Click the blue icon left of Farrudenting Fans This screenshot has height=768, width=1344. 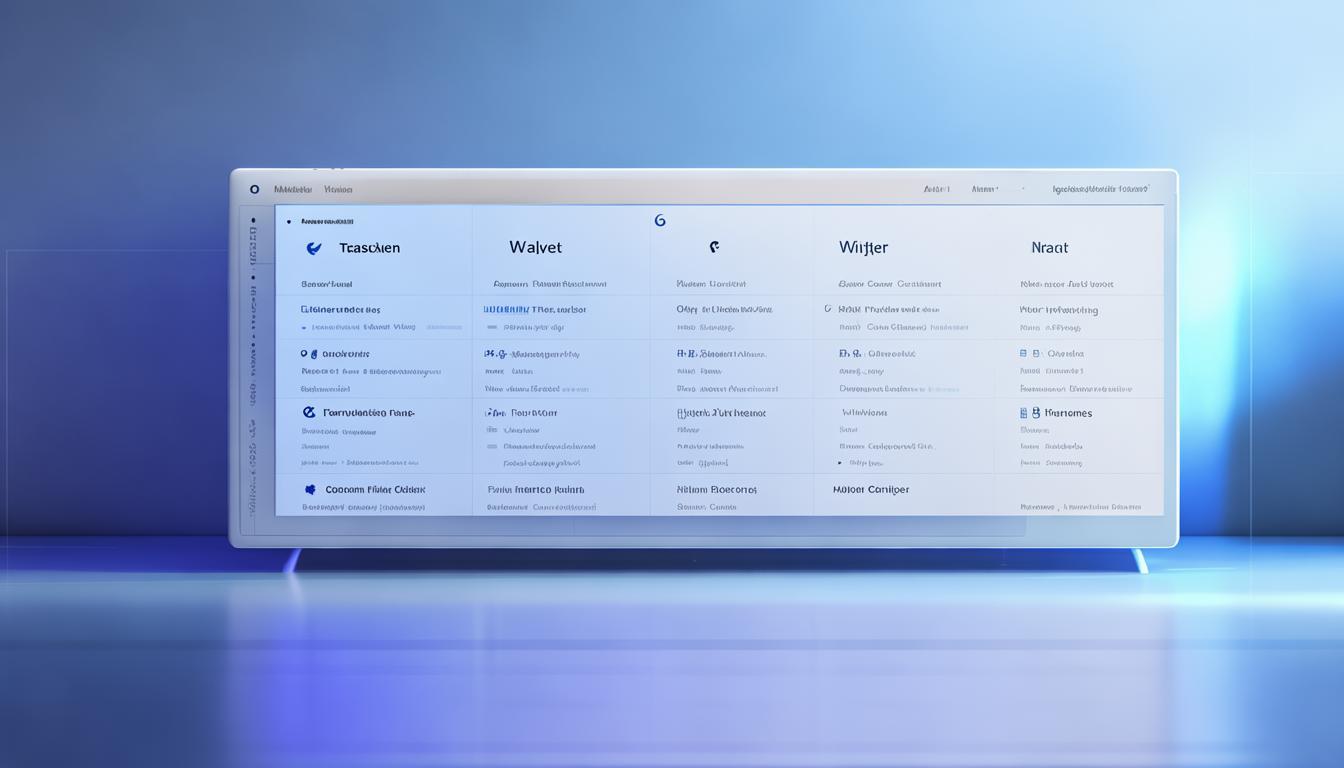(309, 412)
